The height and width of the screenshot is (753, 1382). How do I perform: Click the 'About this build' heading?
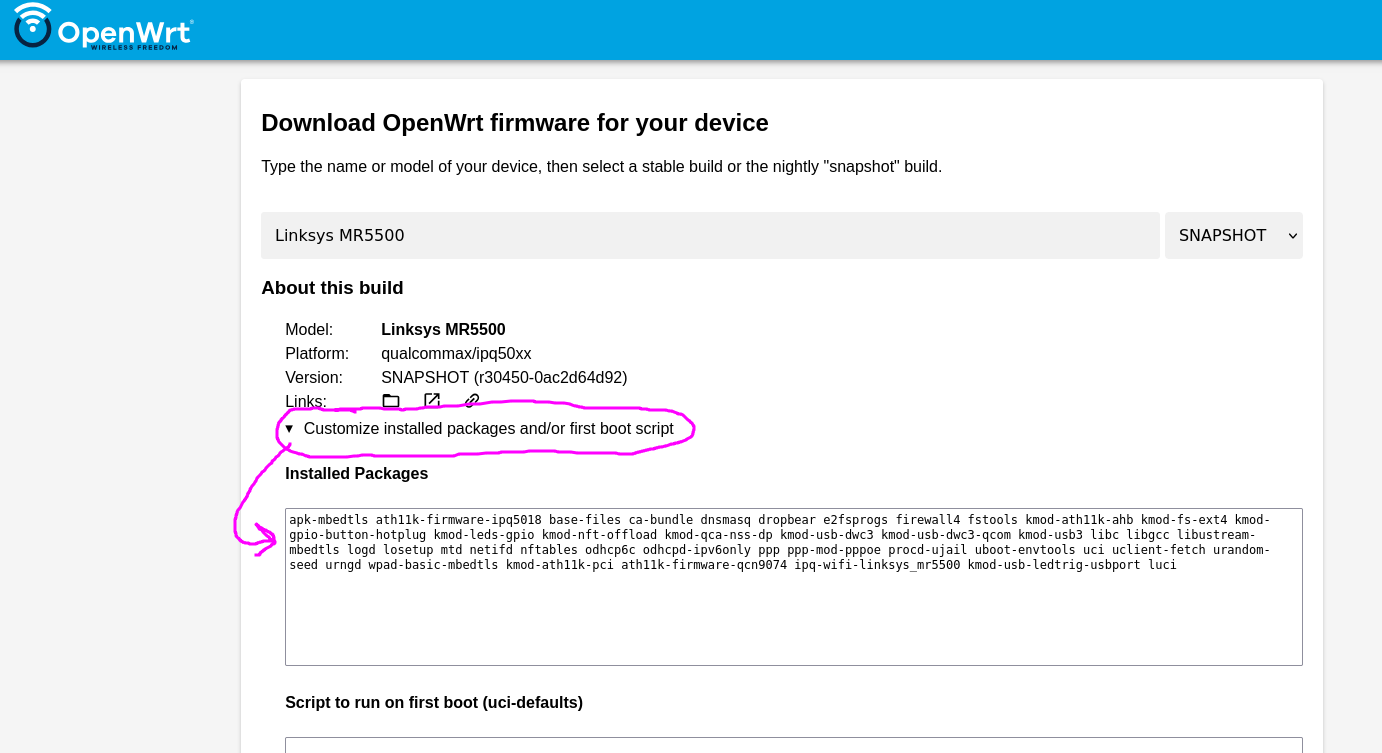pyautogui.click(x=332, y=288)
